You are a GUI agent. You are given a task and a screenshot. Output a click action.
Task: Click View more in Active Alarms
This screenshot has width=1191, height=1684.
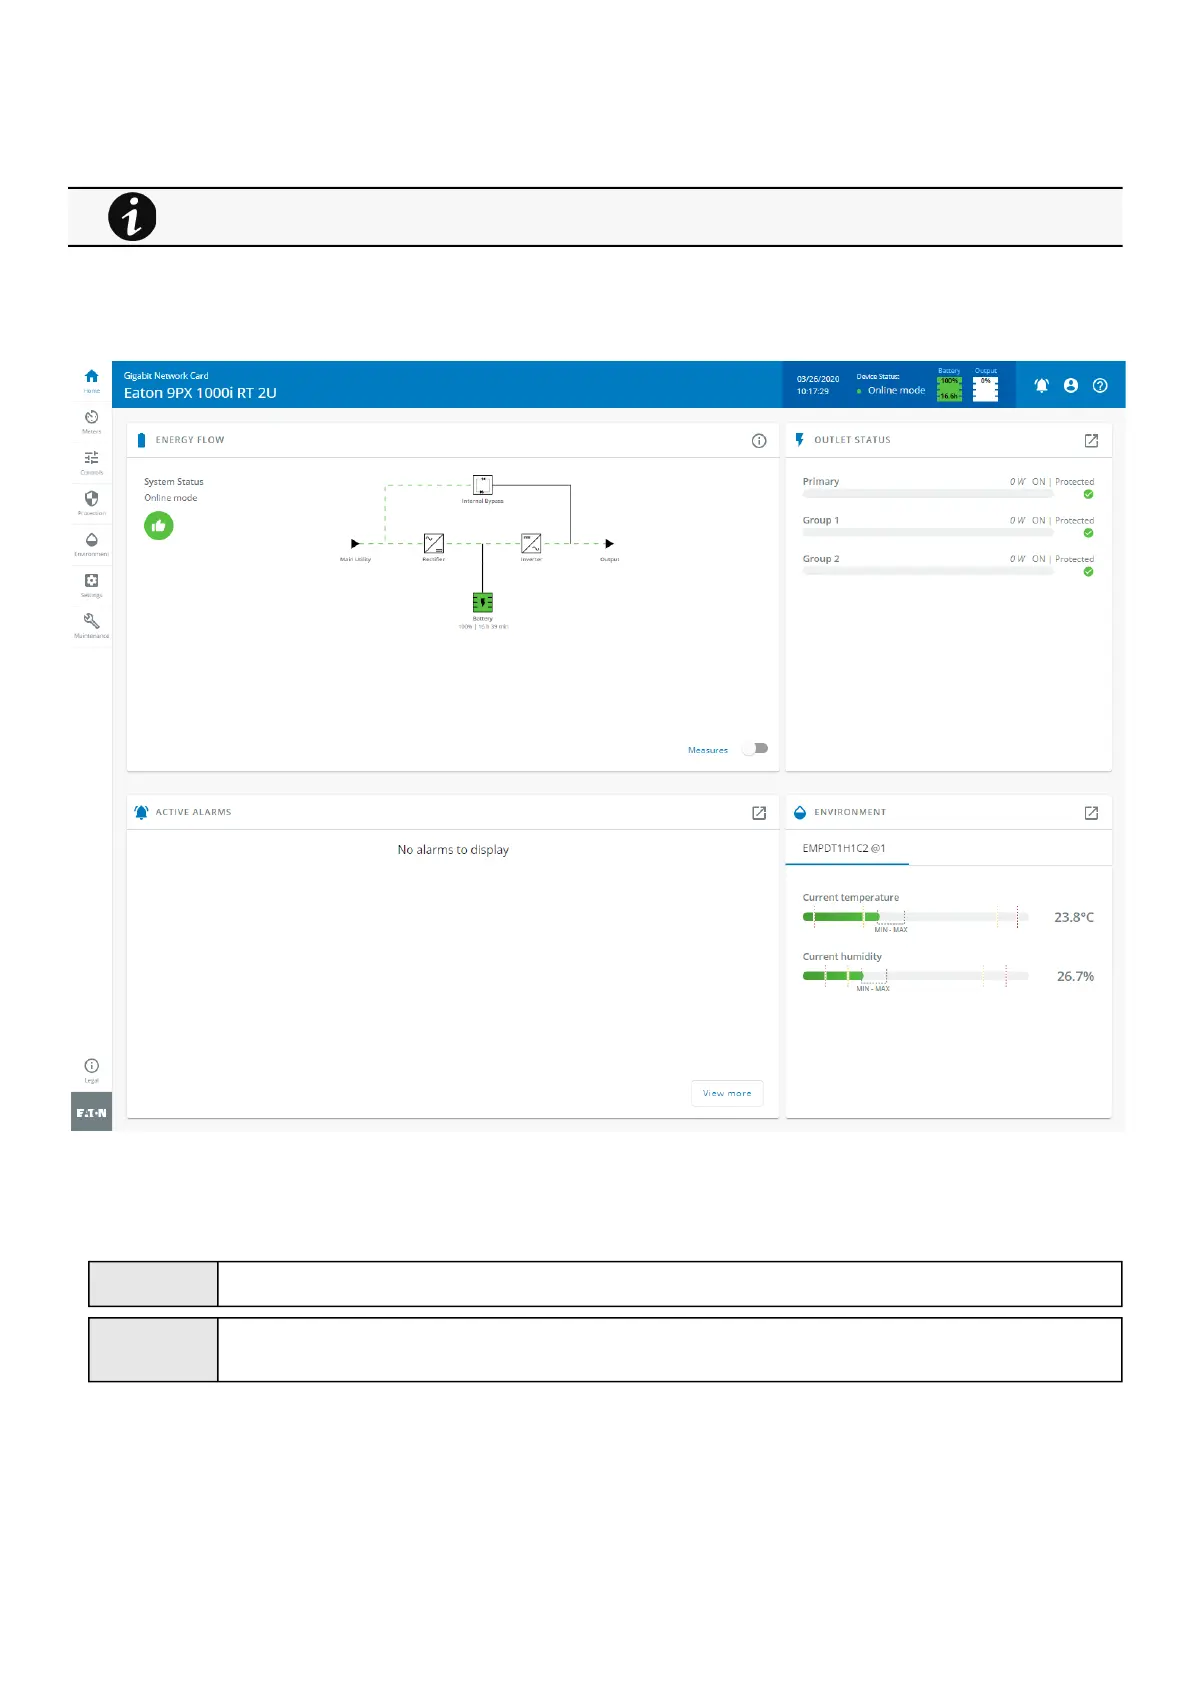(727, 1093)
